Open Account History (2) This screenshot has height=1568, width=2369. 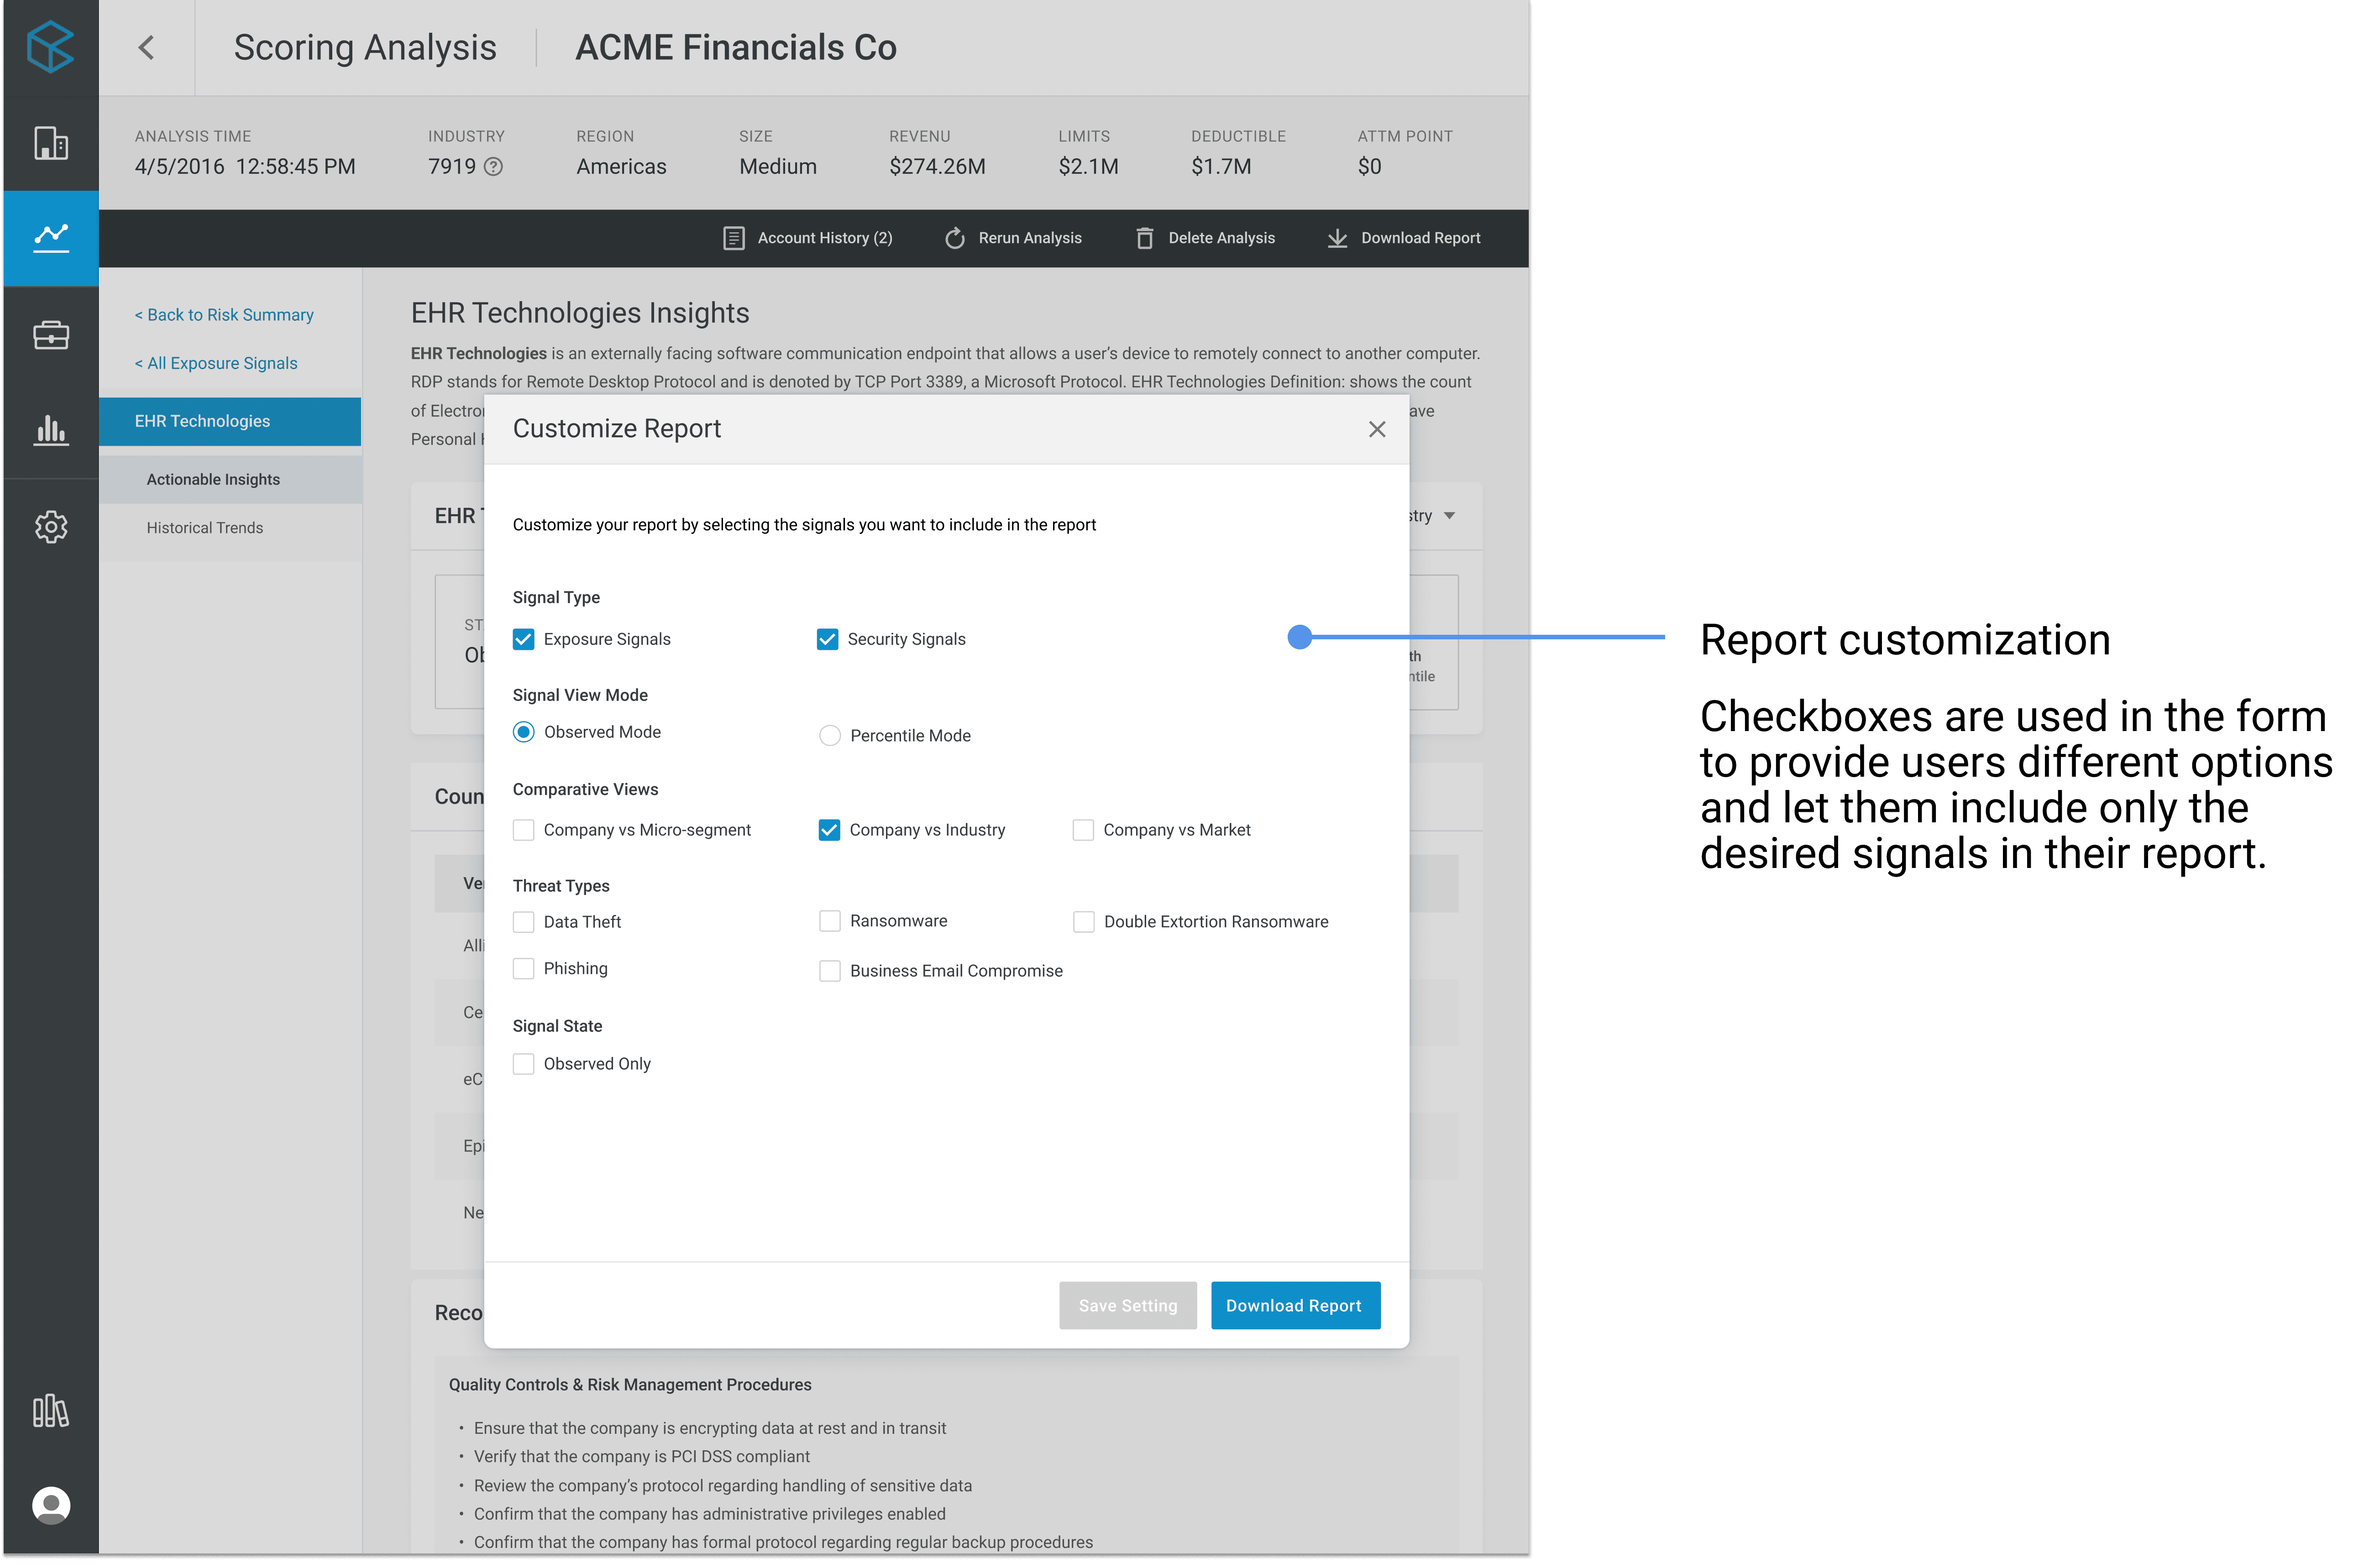pyautogui.click(x=808, y=238)
